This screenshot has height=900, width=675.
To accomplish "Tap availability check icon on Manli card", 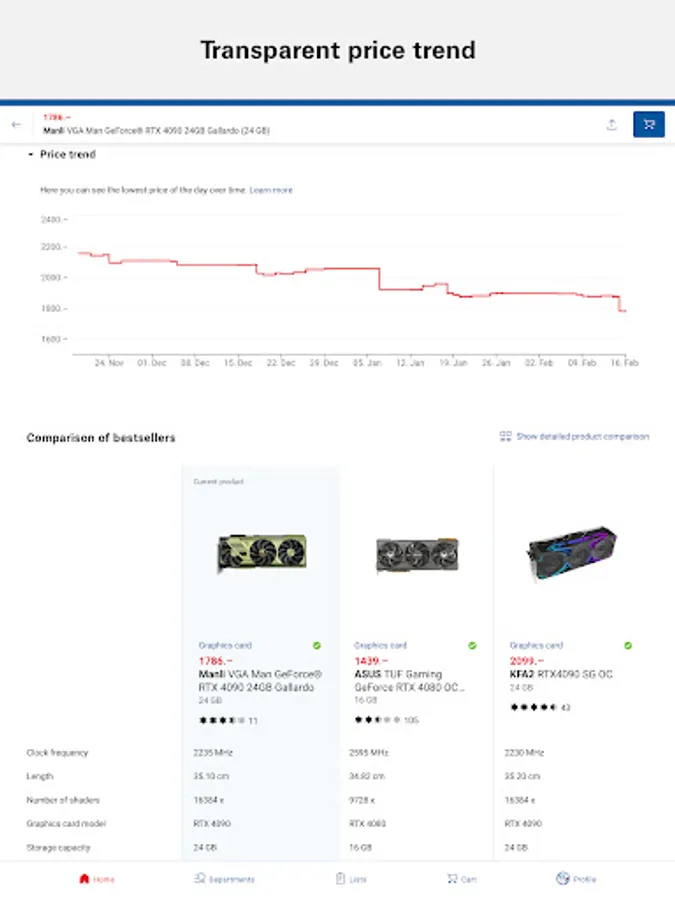I will tap(317, 646).
